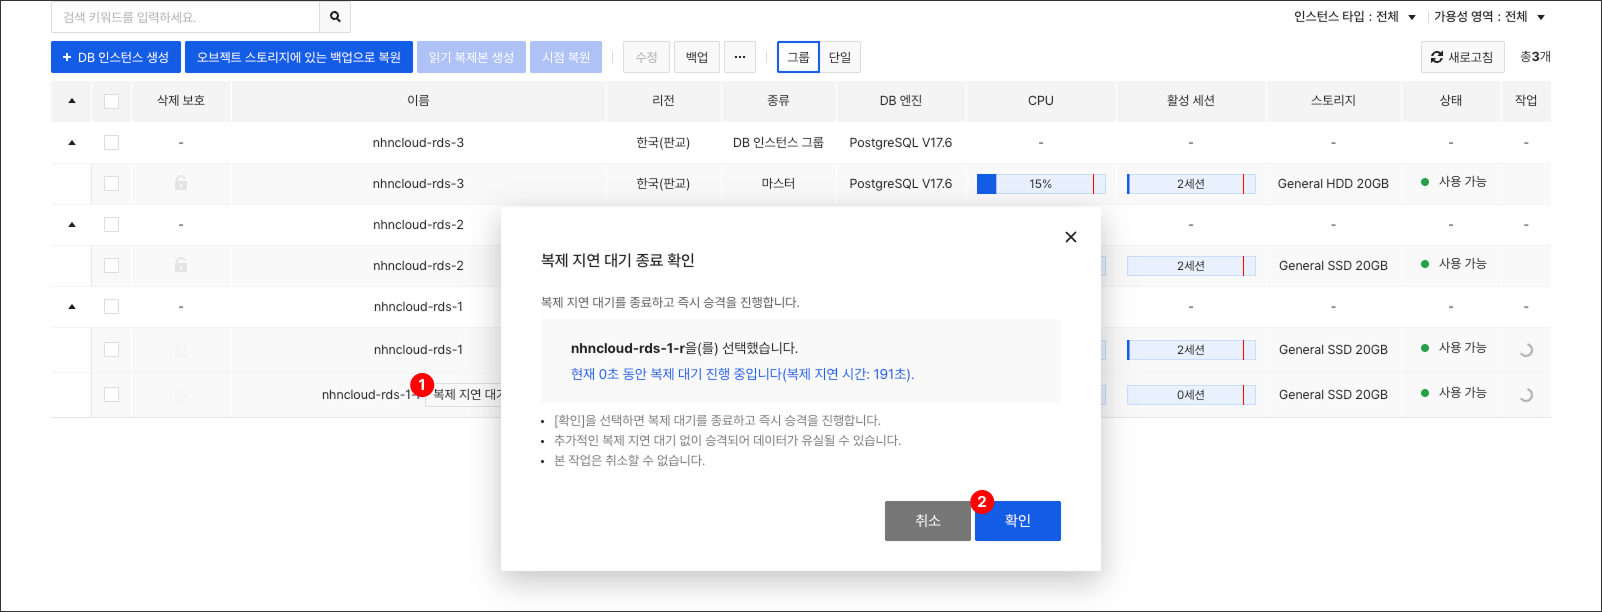Click the DB 인스턴스 그룹 type cell
The image size is (1602, 612).
coord(778,143)
